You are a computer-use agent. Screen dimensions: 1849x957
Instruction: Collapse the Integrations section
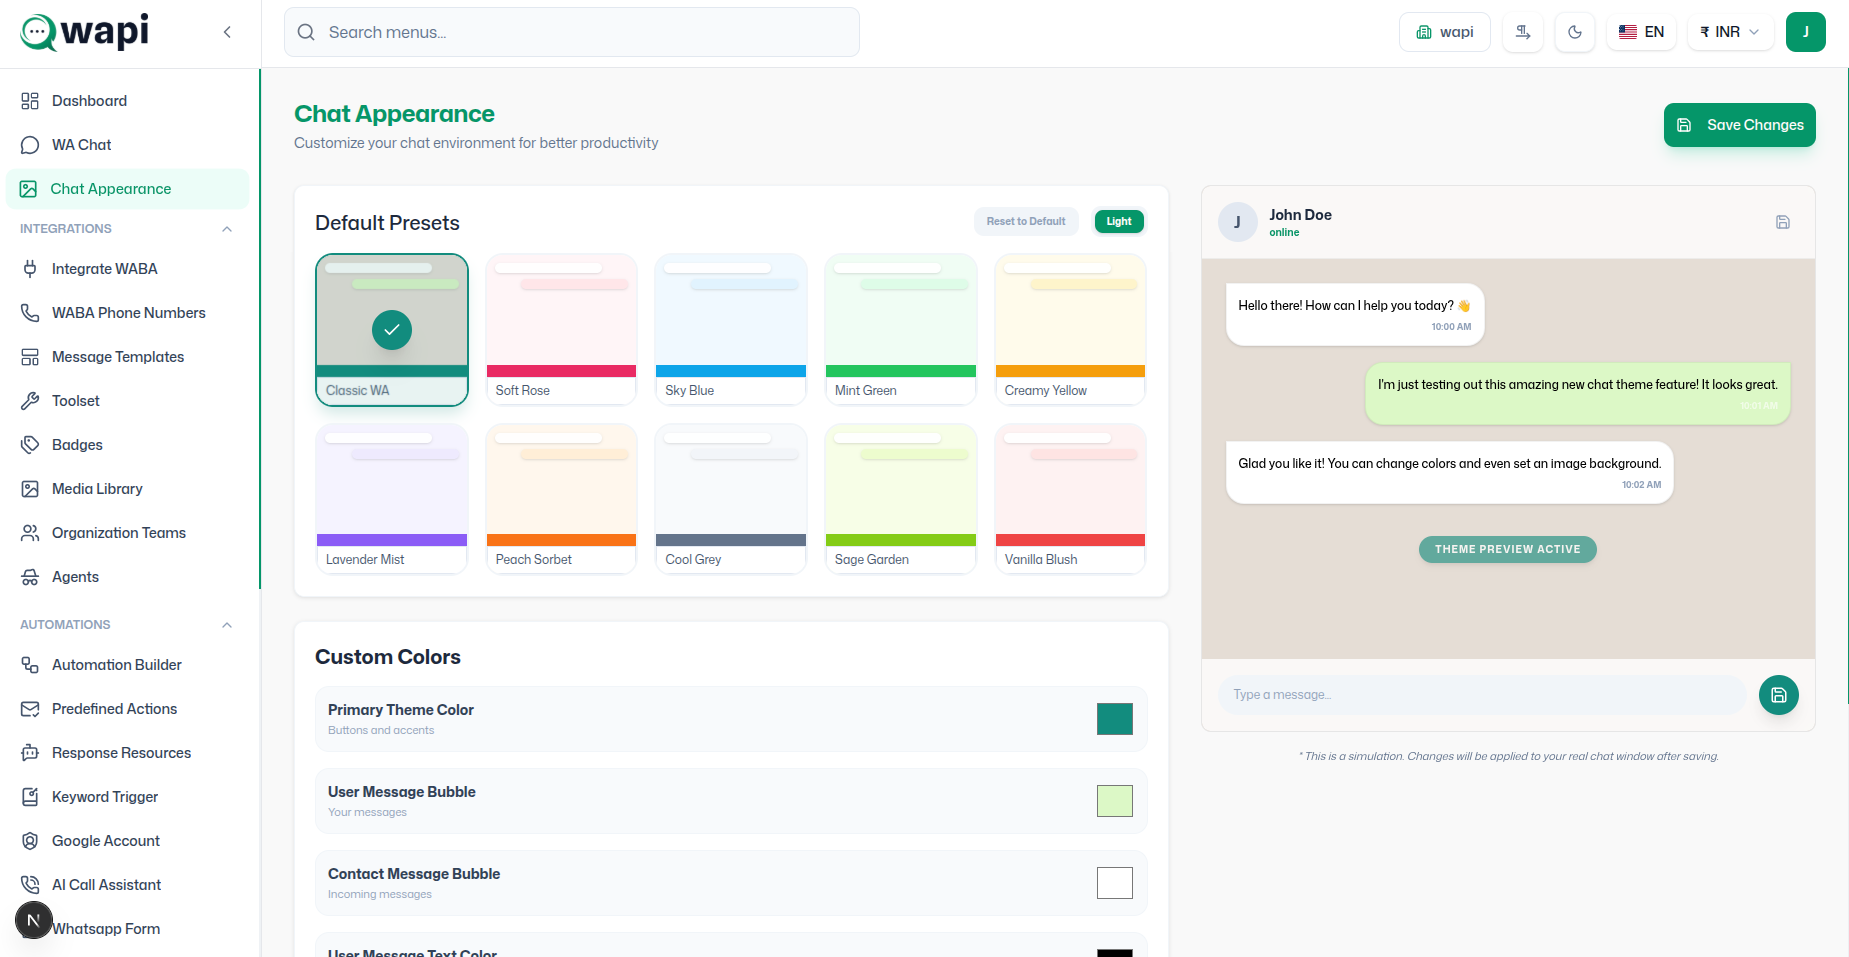point(227,229)
